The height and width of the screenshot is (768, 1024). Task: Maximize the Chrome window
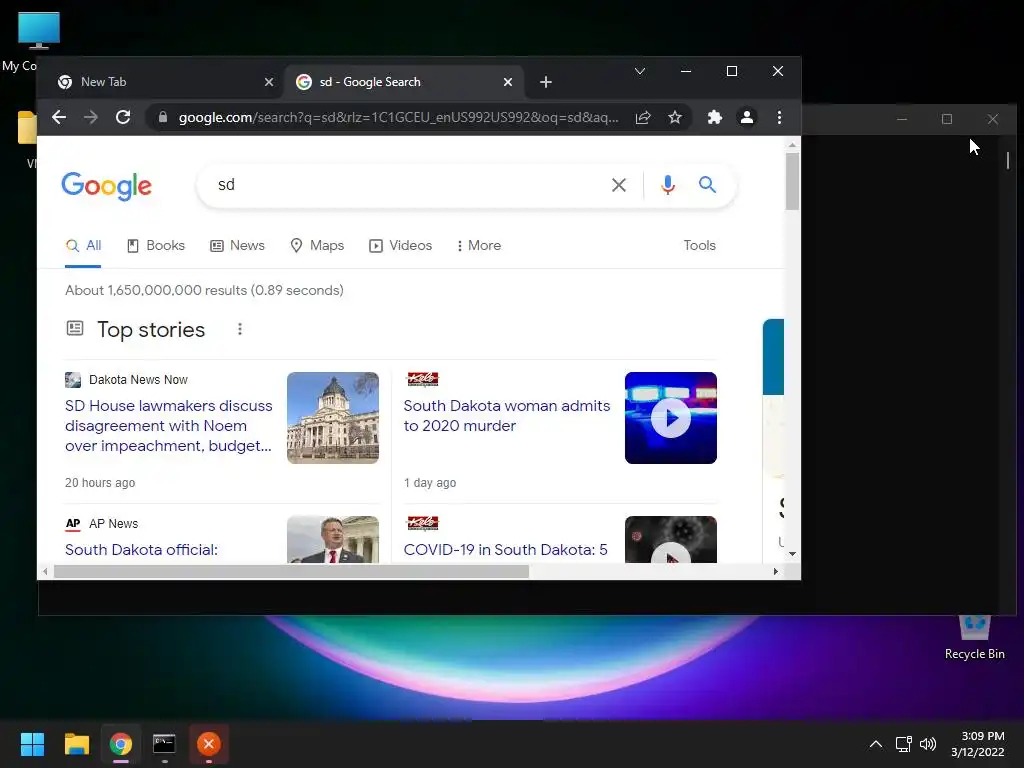click(732, 71)
